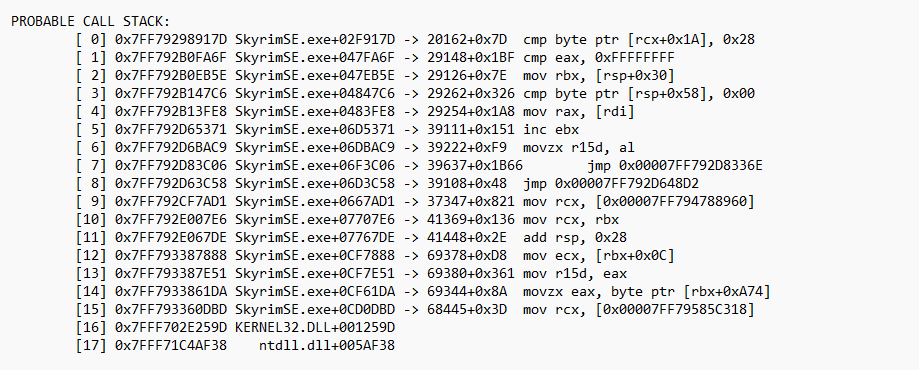Screen dimensions: 919x370
Task: Click ntdll.dll+005AF38 in frame 17
Action: 326,345
